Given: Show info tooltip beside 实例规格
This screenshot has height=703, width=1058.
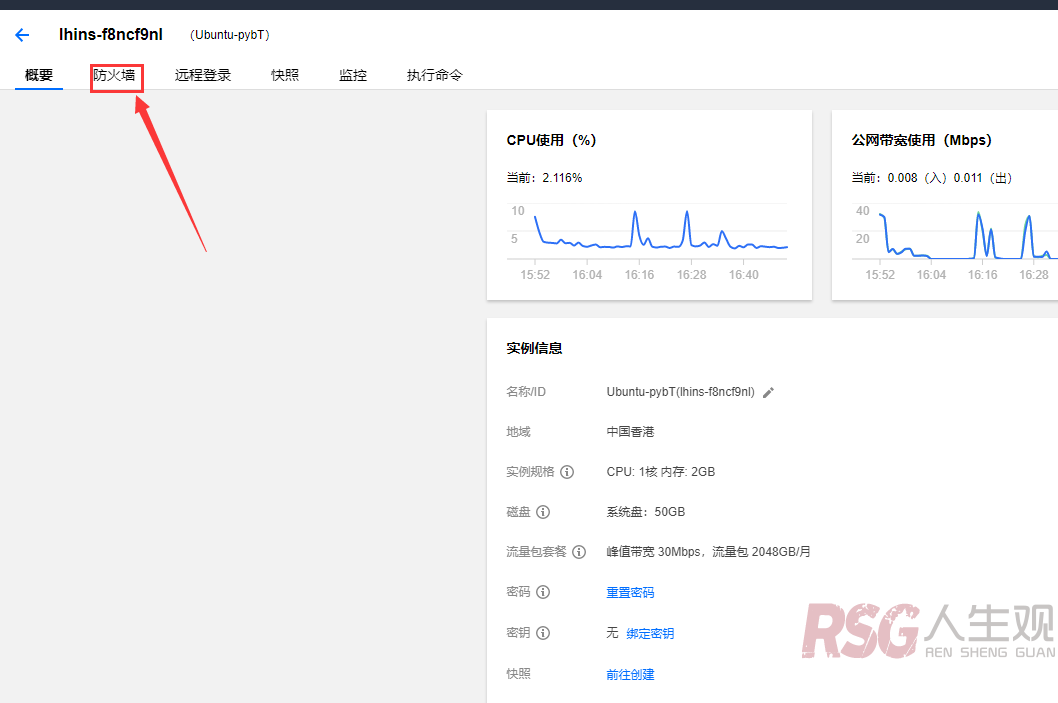Looking at the screenshot, I should click(x=567, y=472).
